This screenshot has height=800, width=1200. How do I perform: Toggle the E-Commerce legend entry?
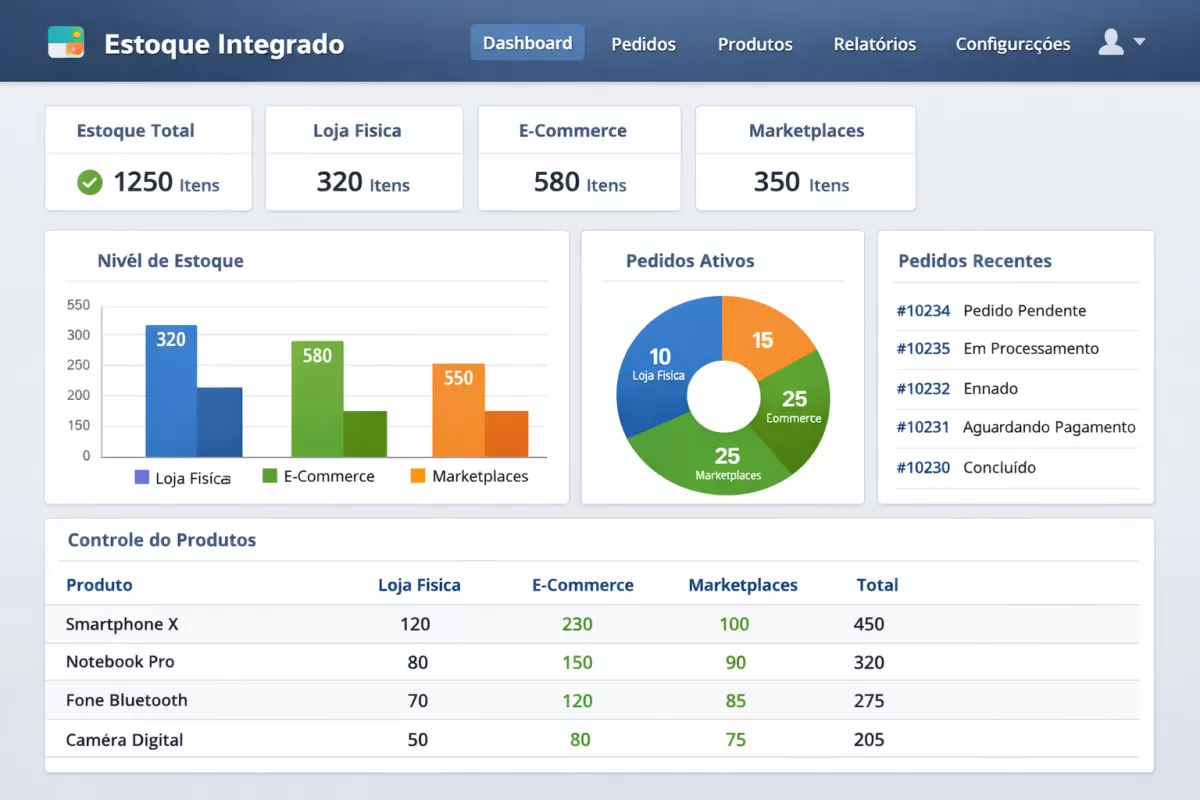click(x=319, y=476)
